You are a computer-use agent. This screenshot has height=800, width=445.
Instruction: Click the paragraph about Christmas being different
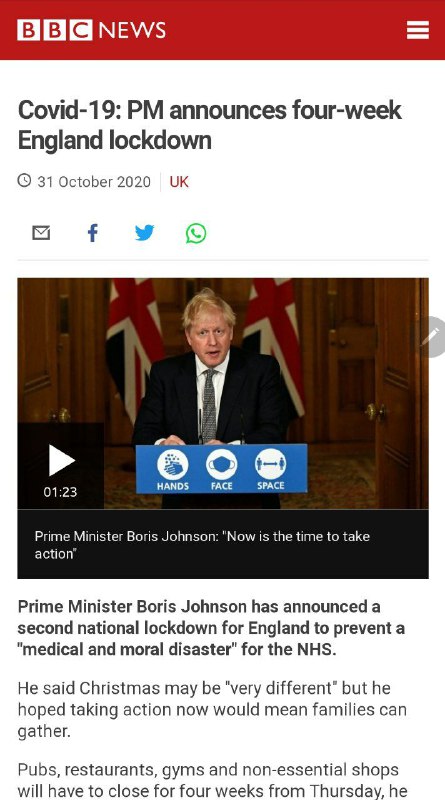212,709
